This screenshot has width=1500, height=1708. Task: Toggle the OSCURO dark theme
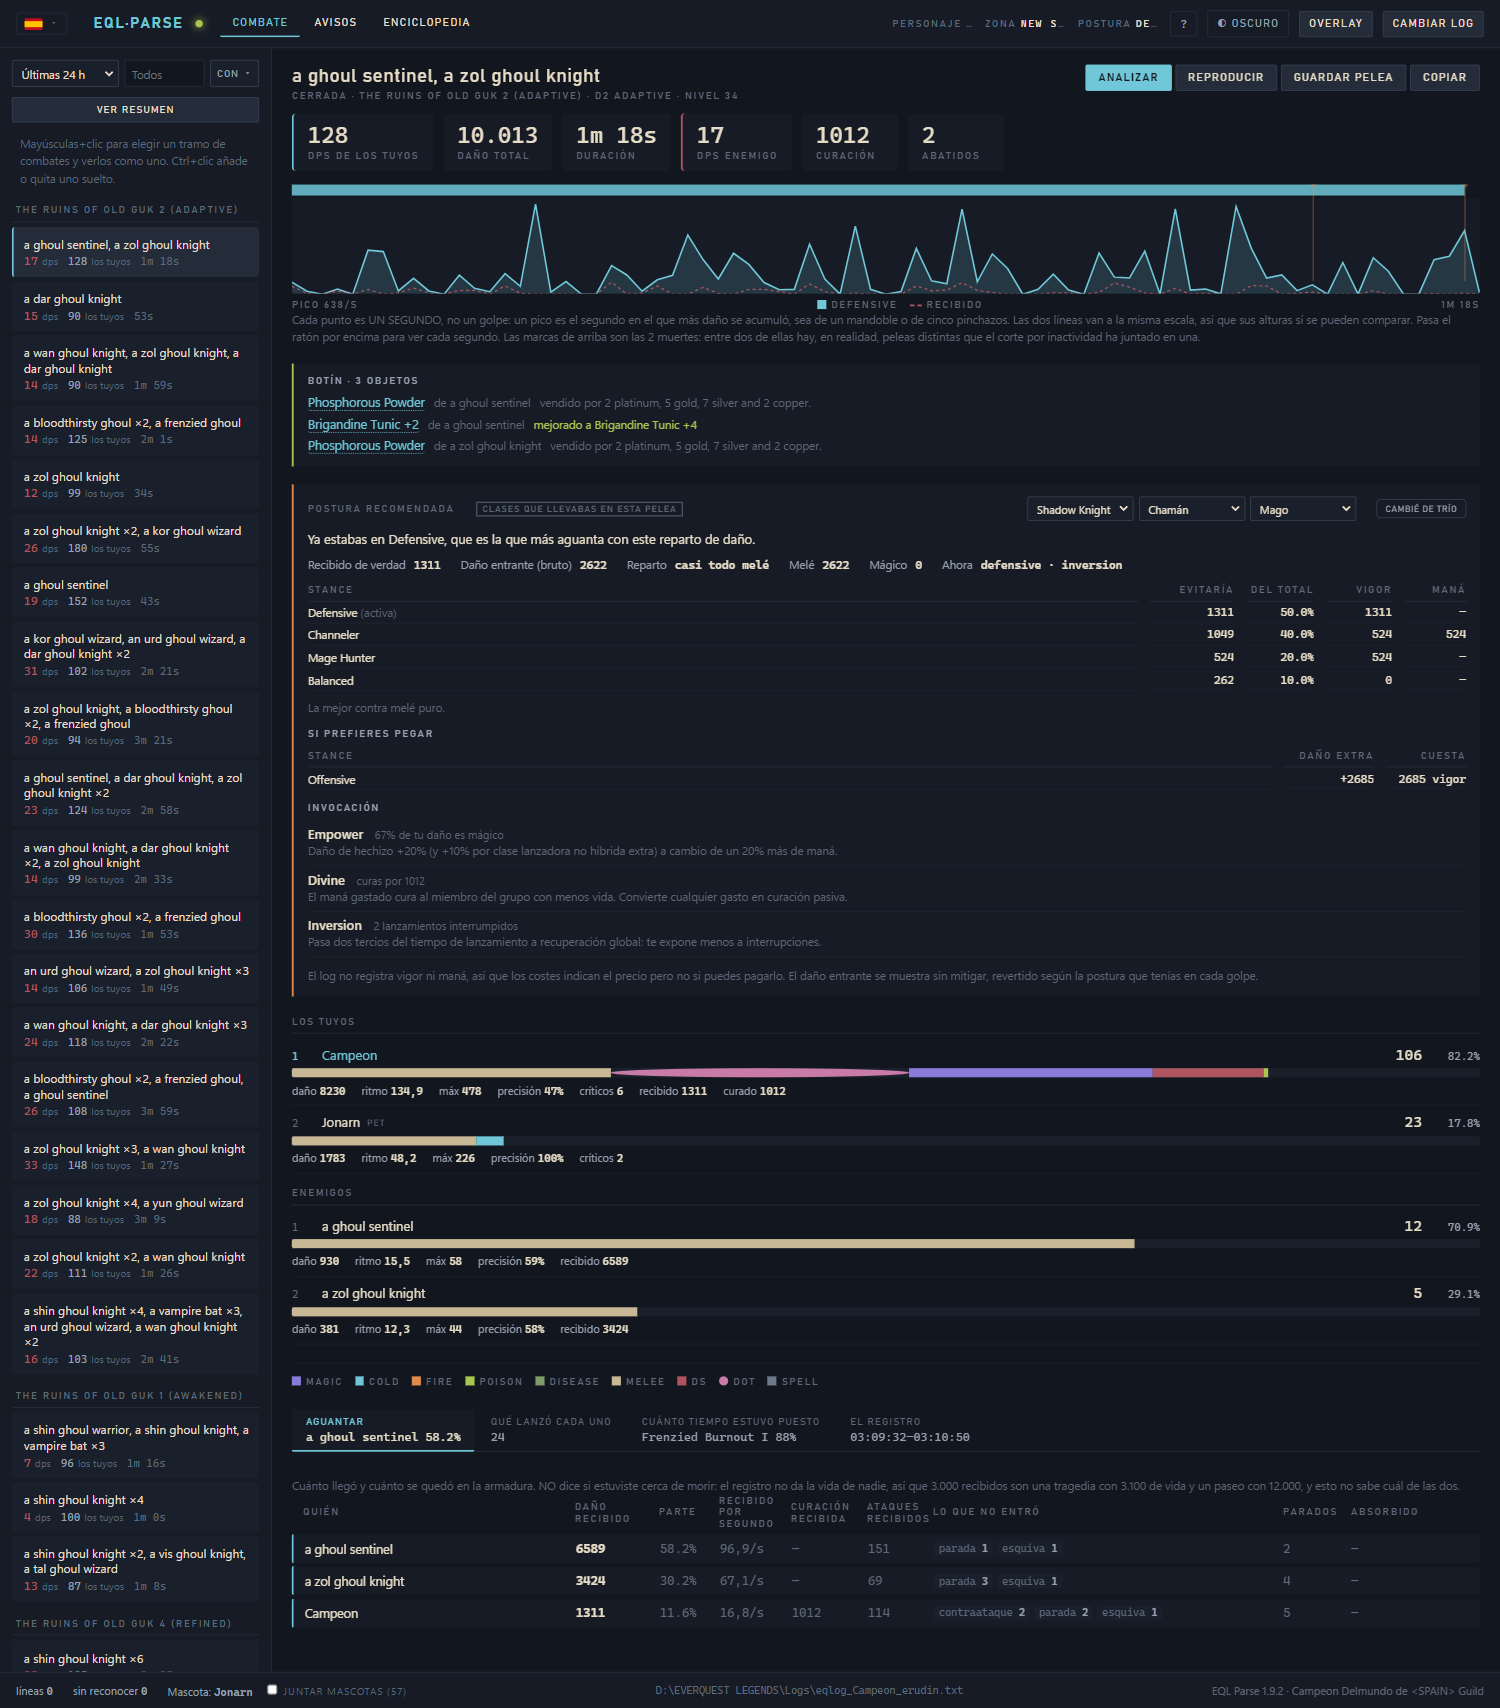tap(1247, 23)
